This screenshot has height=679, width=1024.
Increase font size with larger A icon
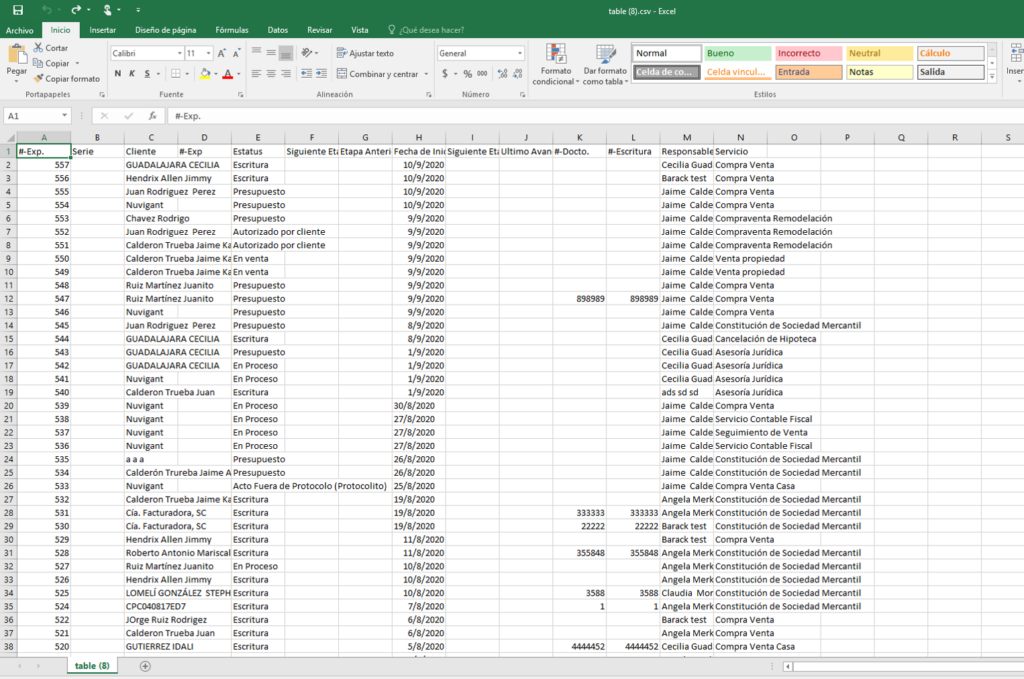[x=222, y=53]
